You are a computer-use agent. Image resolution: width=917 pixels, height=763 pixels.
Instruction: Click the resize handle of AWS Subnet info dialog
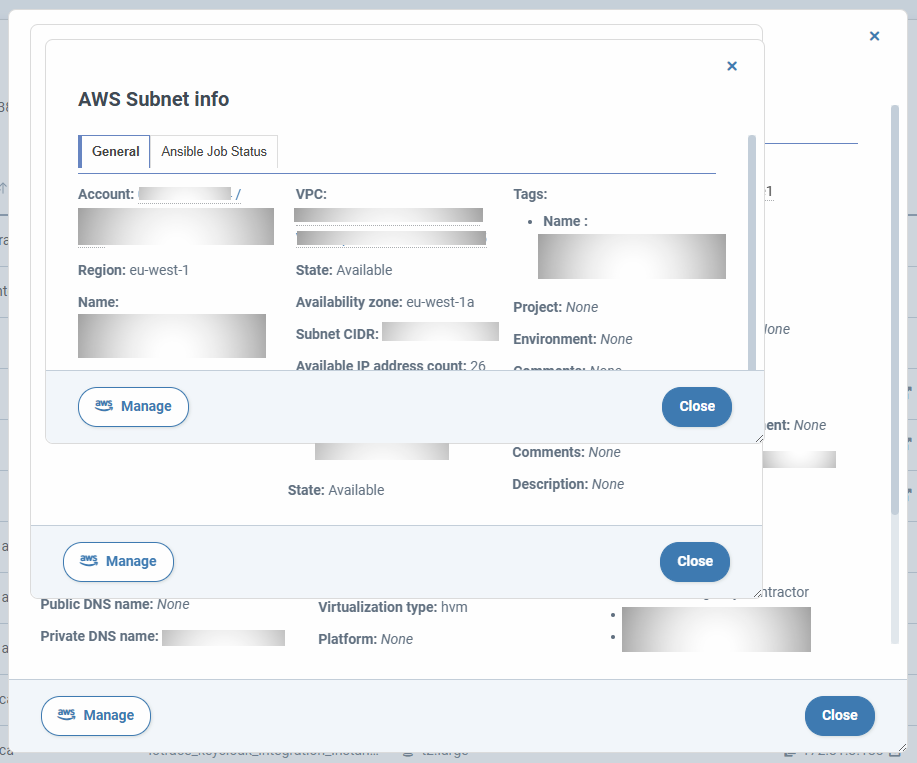[x=759, y=438]
